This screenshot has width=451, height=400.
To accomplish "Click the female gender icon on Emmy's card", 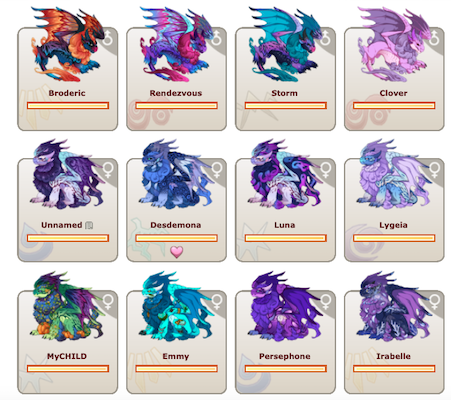I will point(217,302).
